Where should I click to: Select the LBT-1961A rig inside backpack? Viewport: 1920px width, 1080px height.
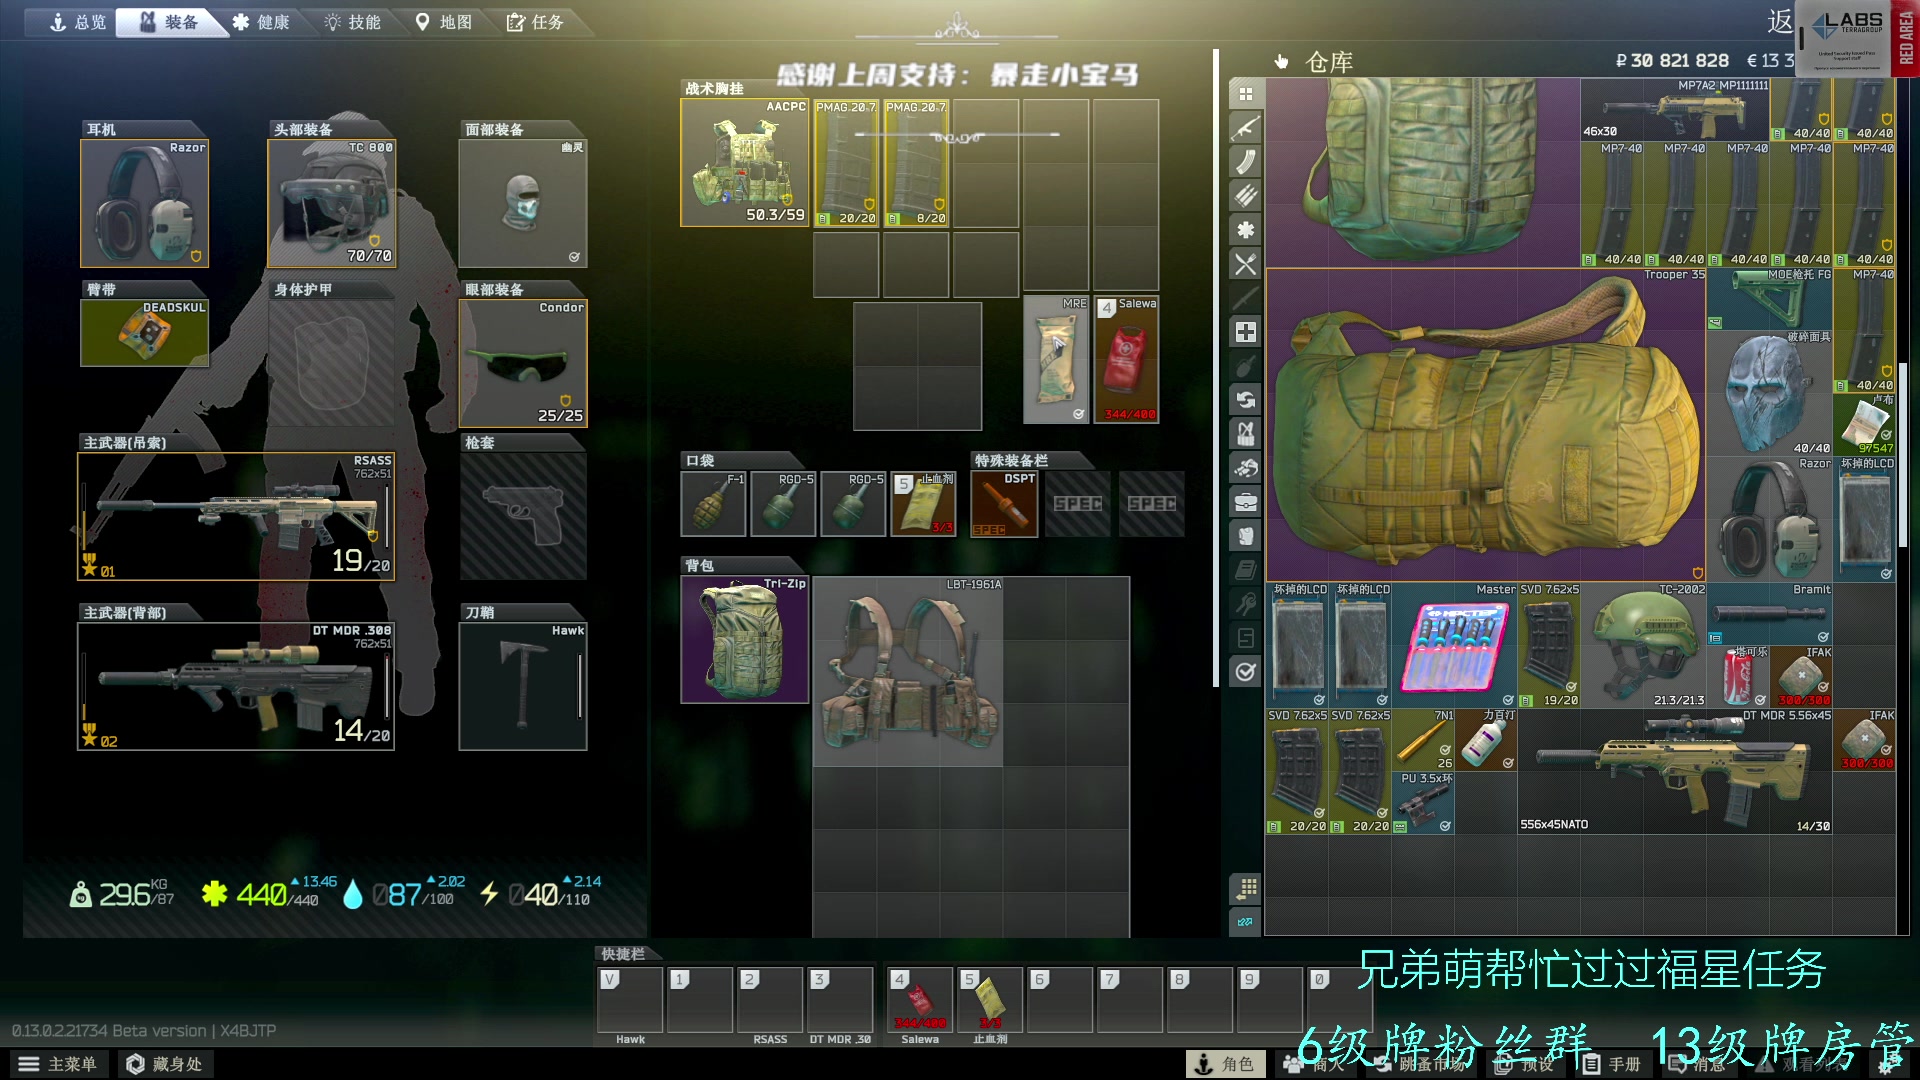(908, 671)
